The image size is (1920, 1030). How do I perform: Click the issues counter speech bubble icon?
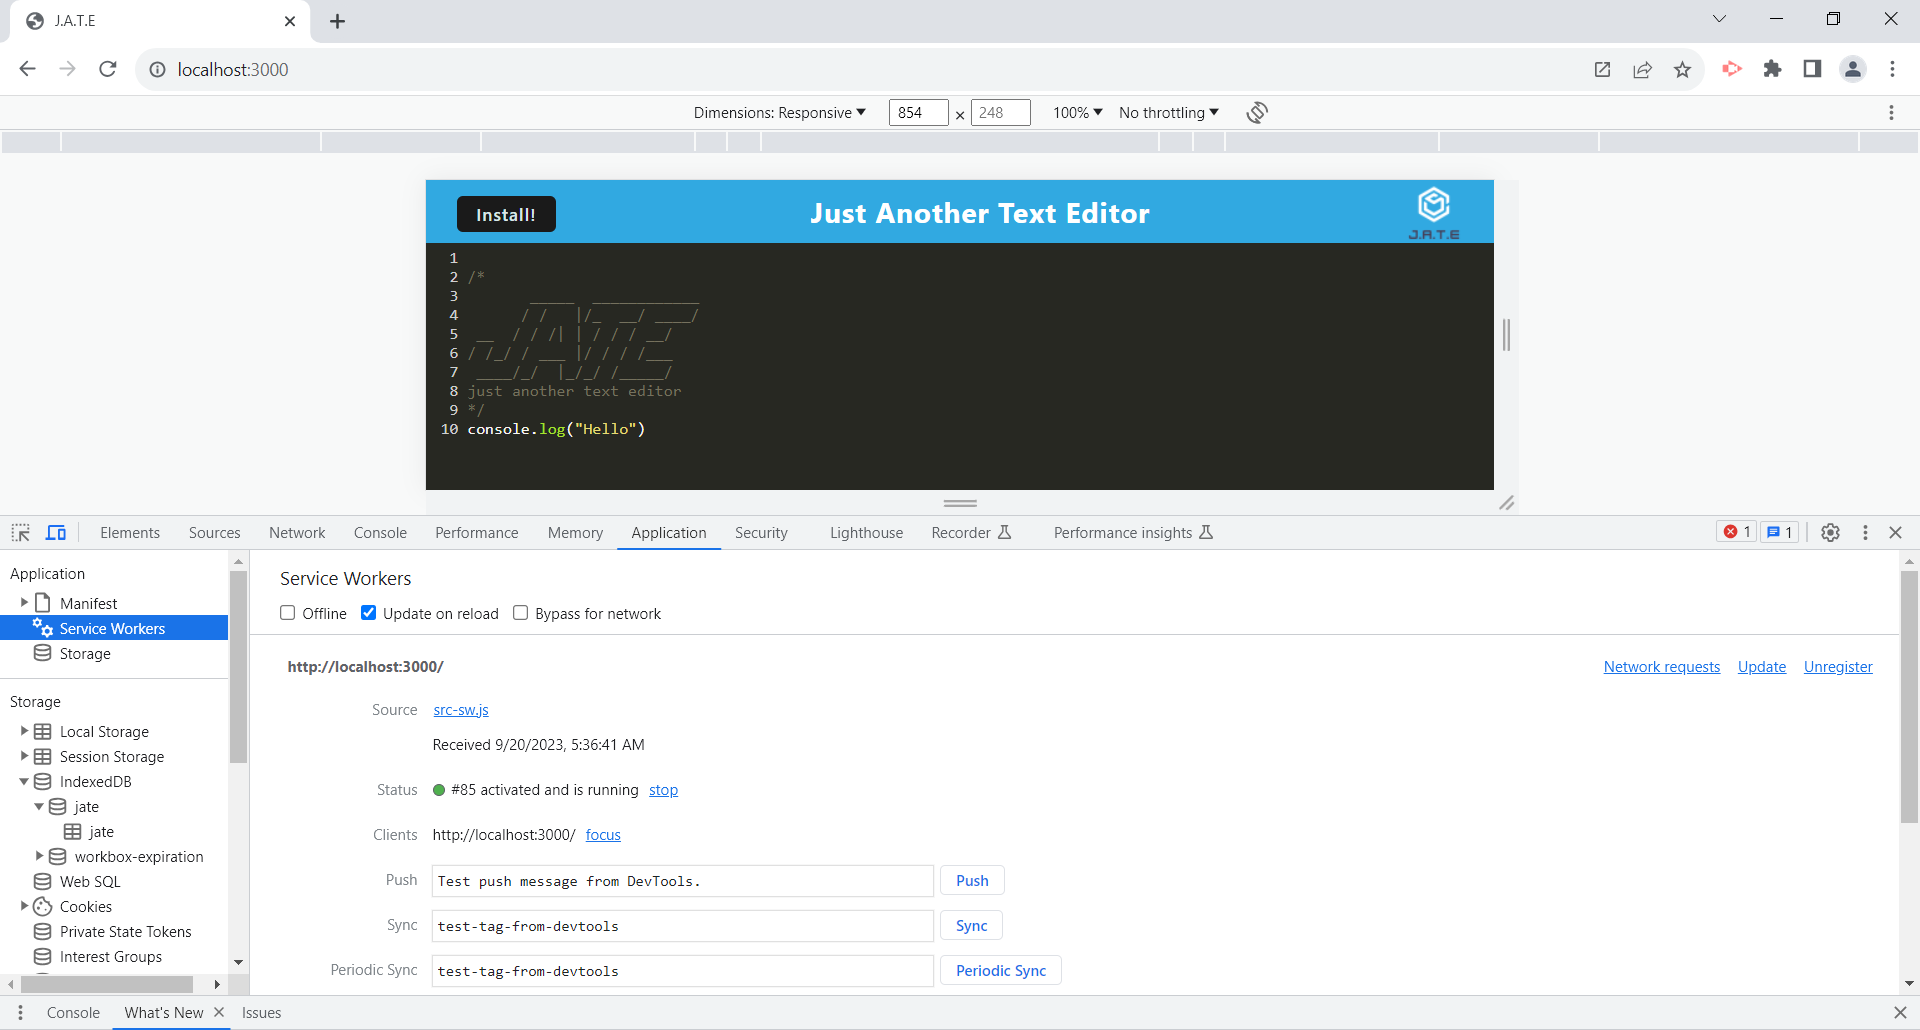[x=1779, y=532]
